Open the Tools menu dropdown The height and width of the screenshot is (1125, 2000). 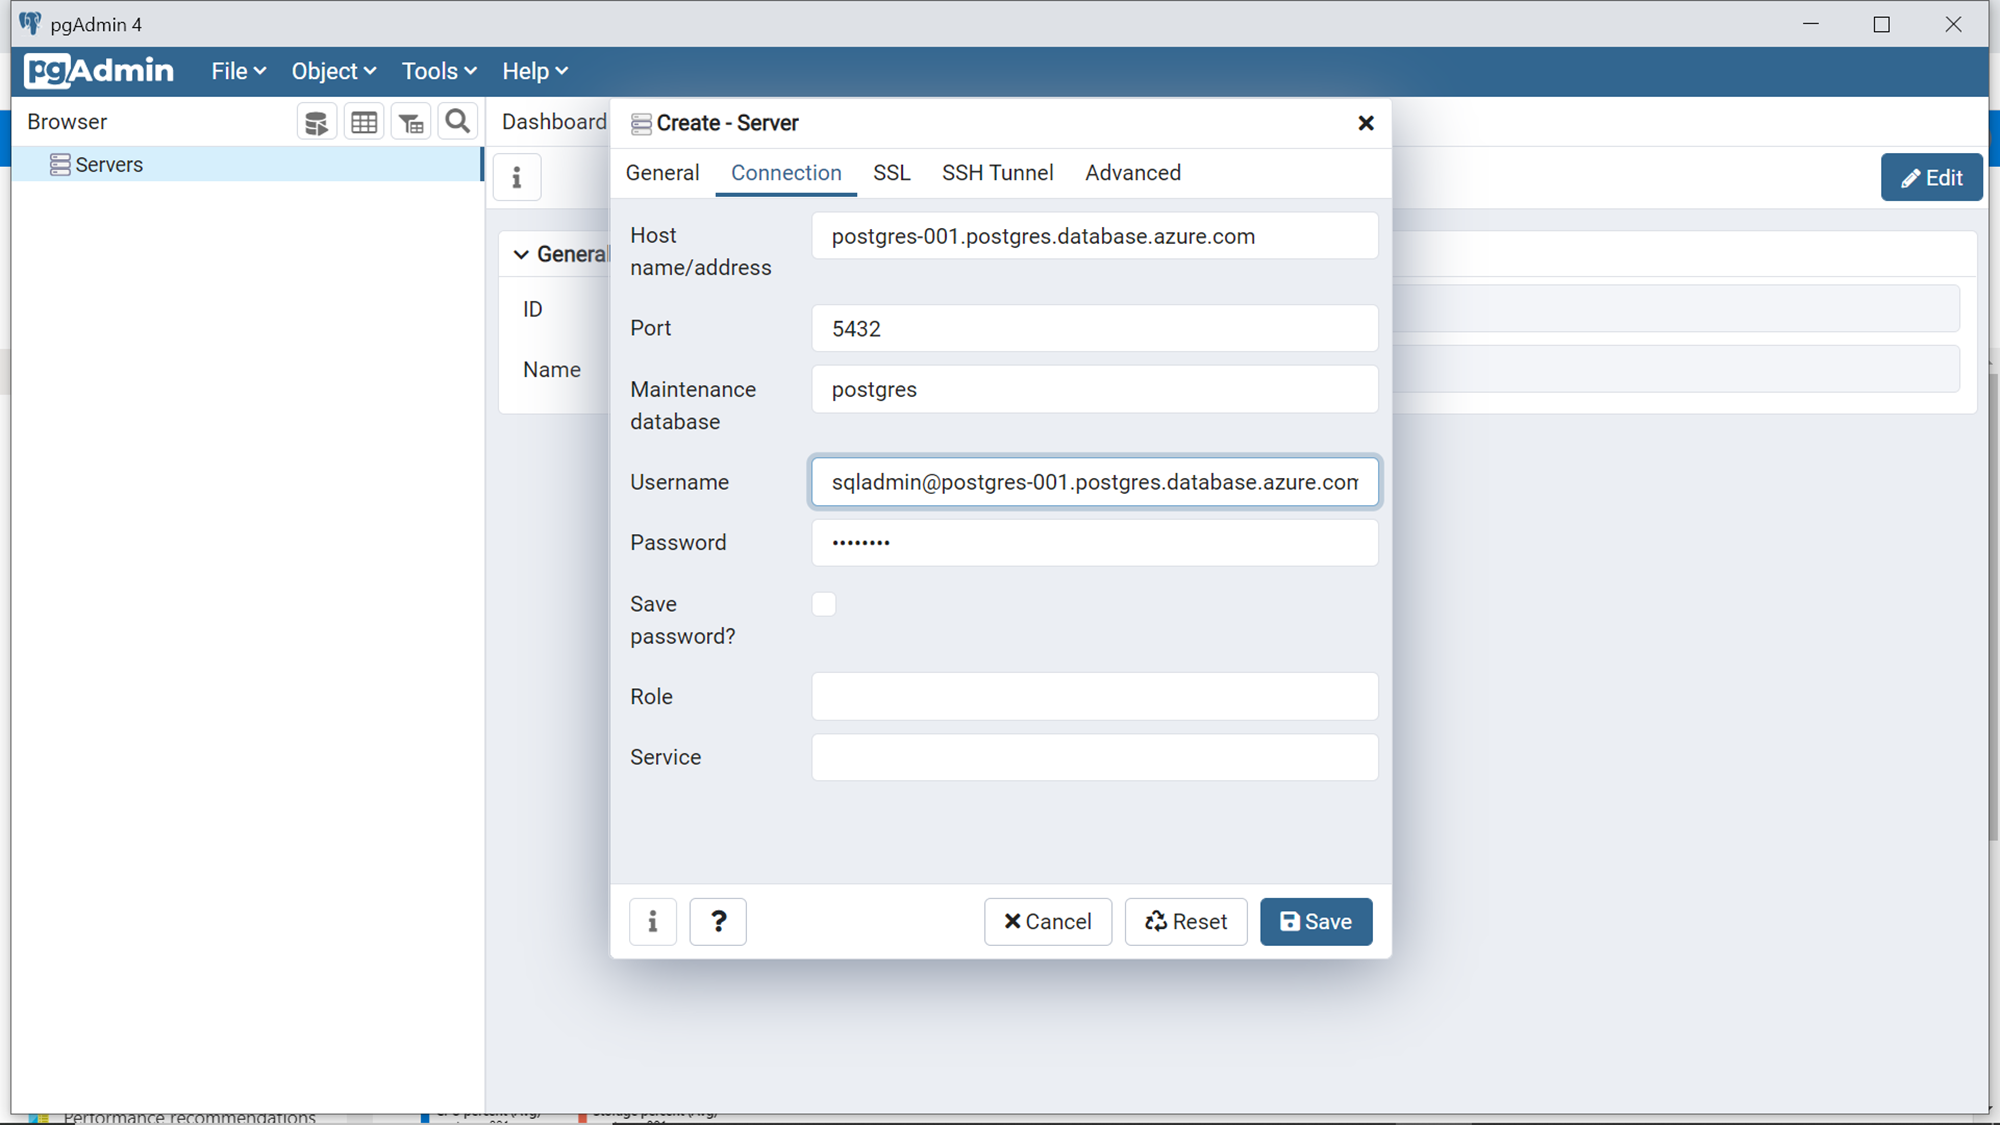click(x=439, y=71)
